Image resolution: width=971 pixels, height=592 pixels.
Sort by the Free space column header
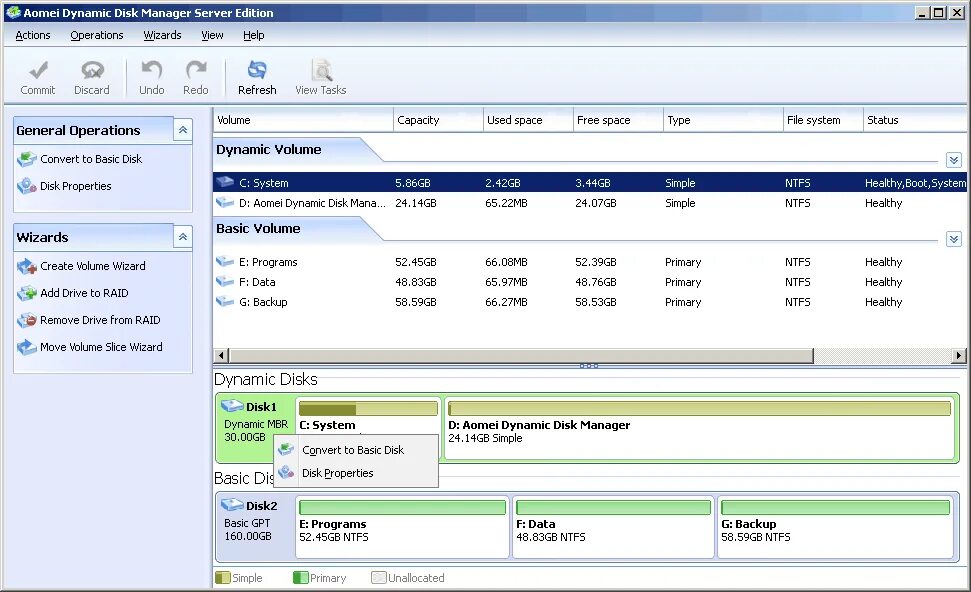(x=618, y=120)
